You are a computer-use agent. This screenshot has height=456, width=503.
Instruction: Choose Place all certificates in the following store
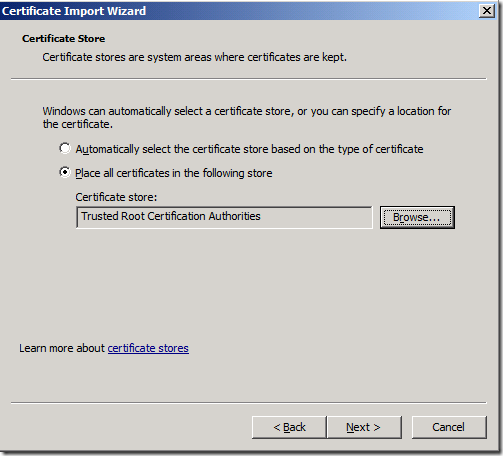click(x=65, y=172)
